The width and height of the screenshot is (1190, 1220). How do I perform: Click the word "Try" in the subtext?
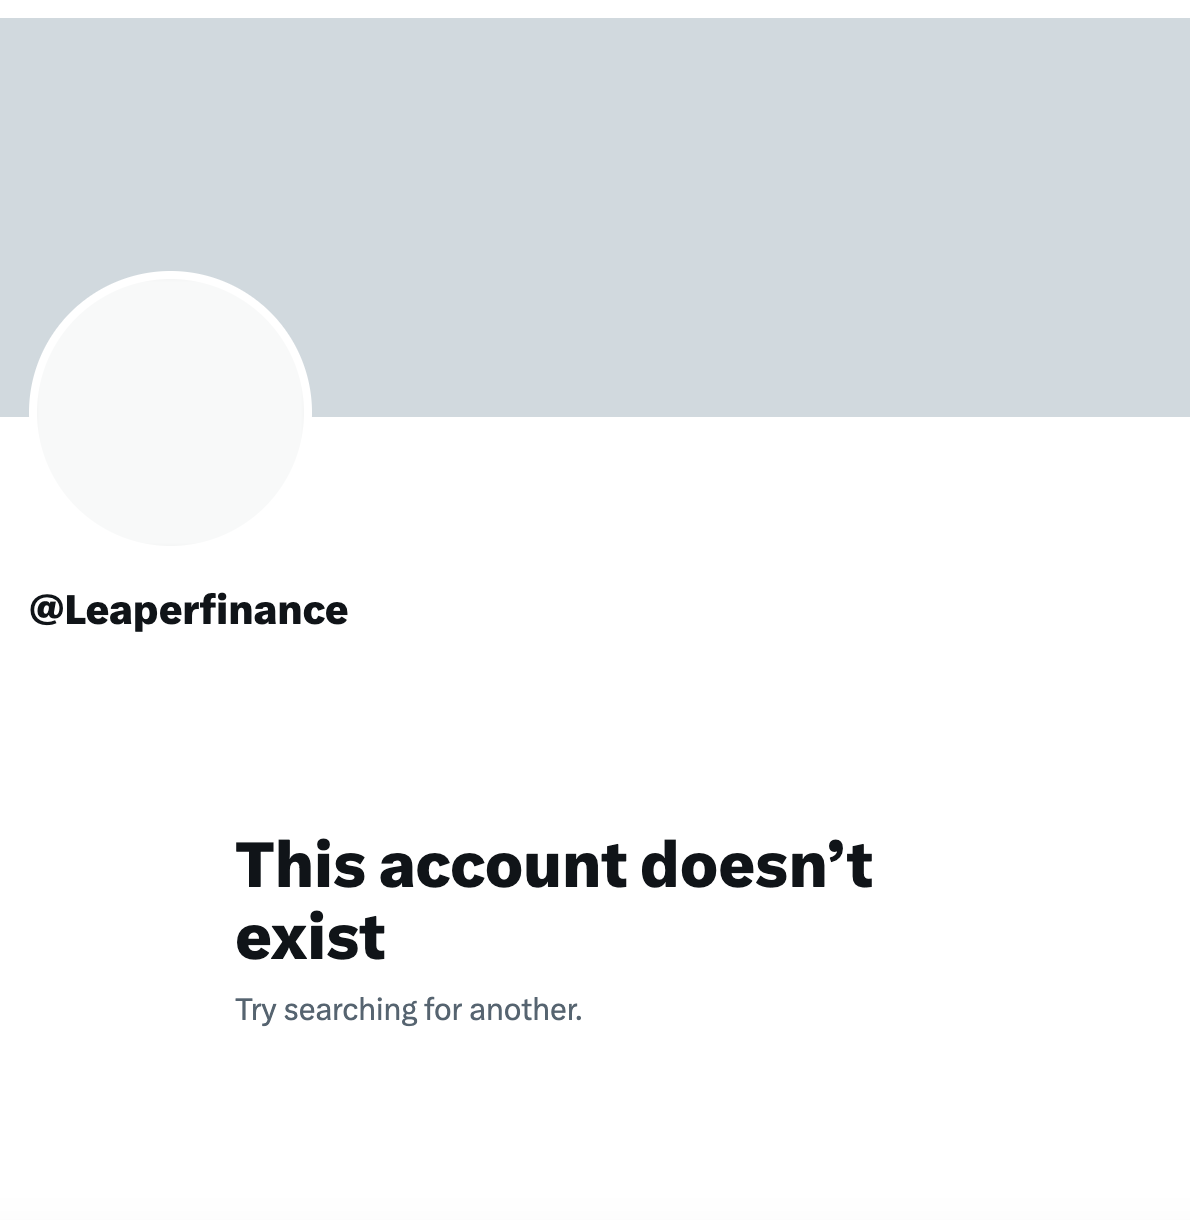tap(255, 1010)
